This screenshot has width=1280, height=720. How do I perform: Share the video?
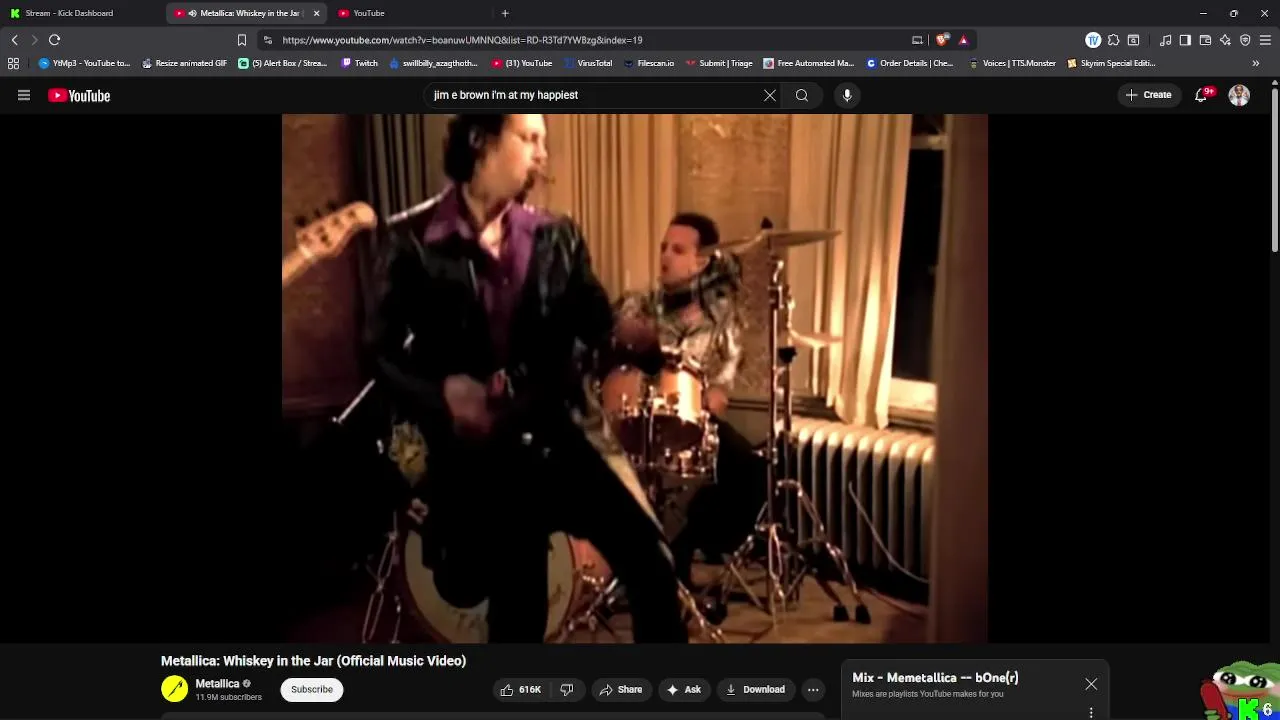(620, 689)
